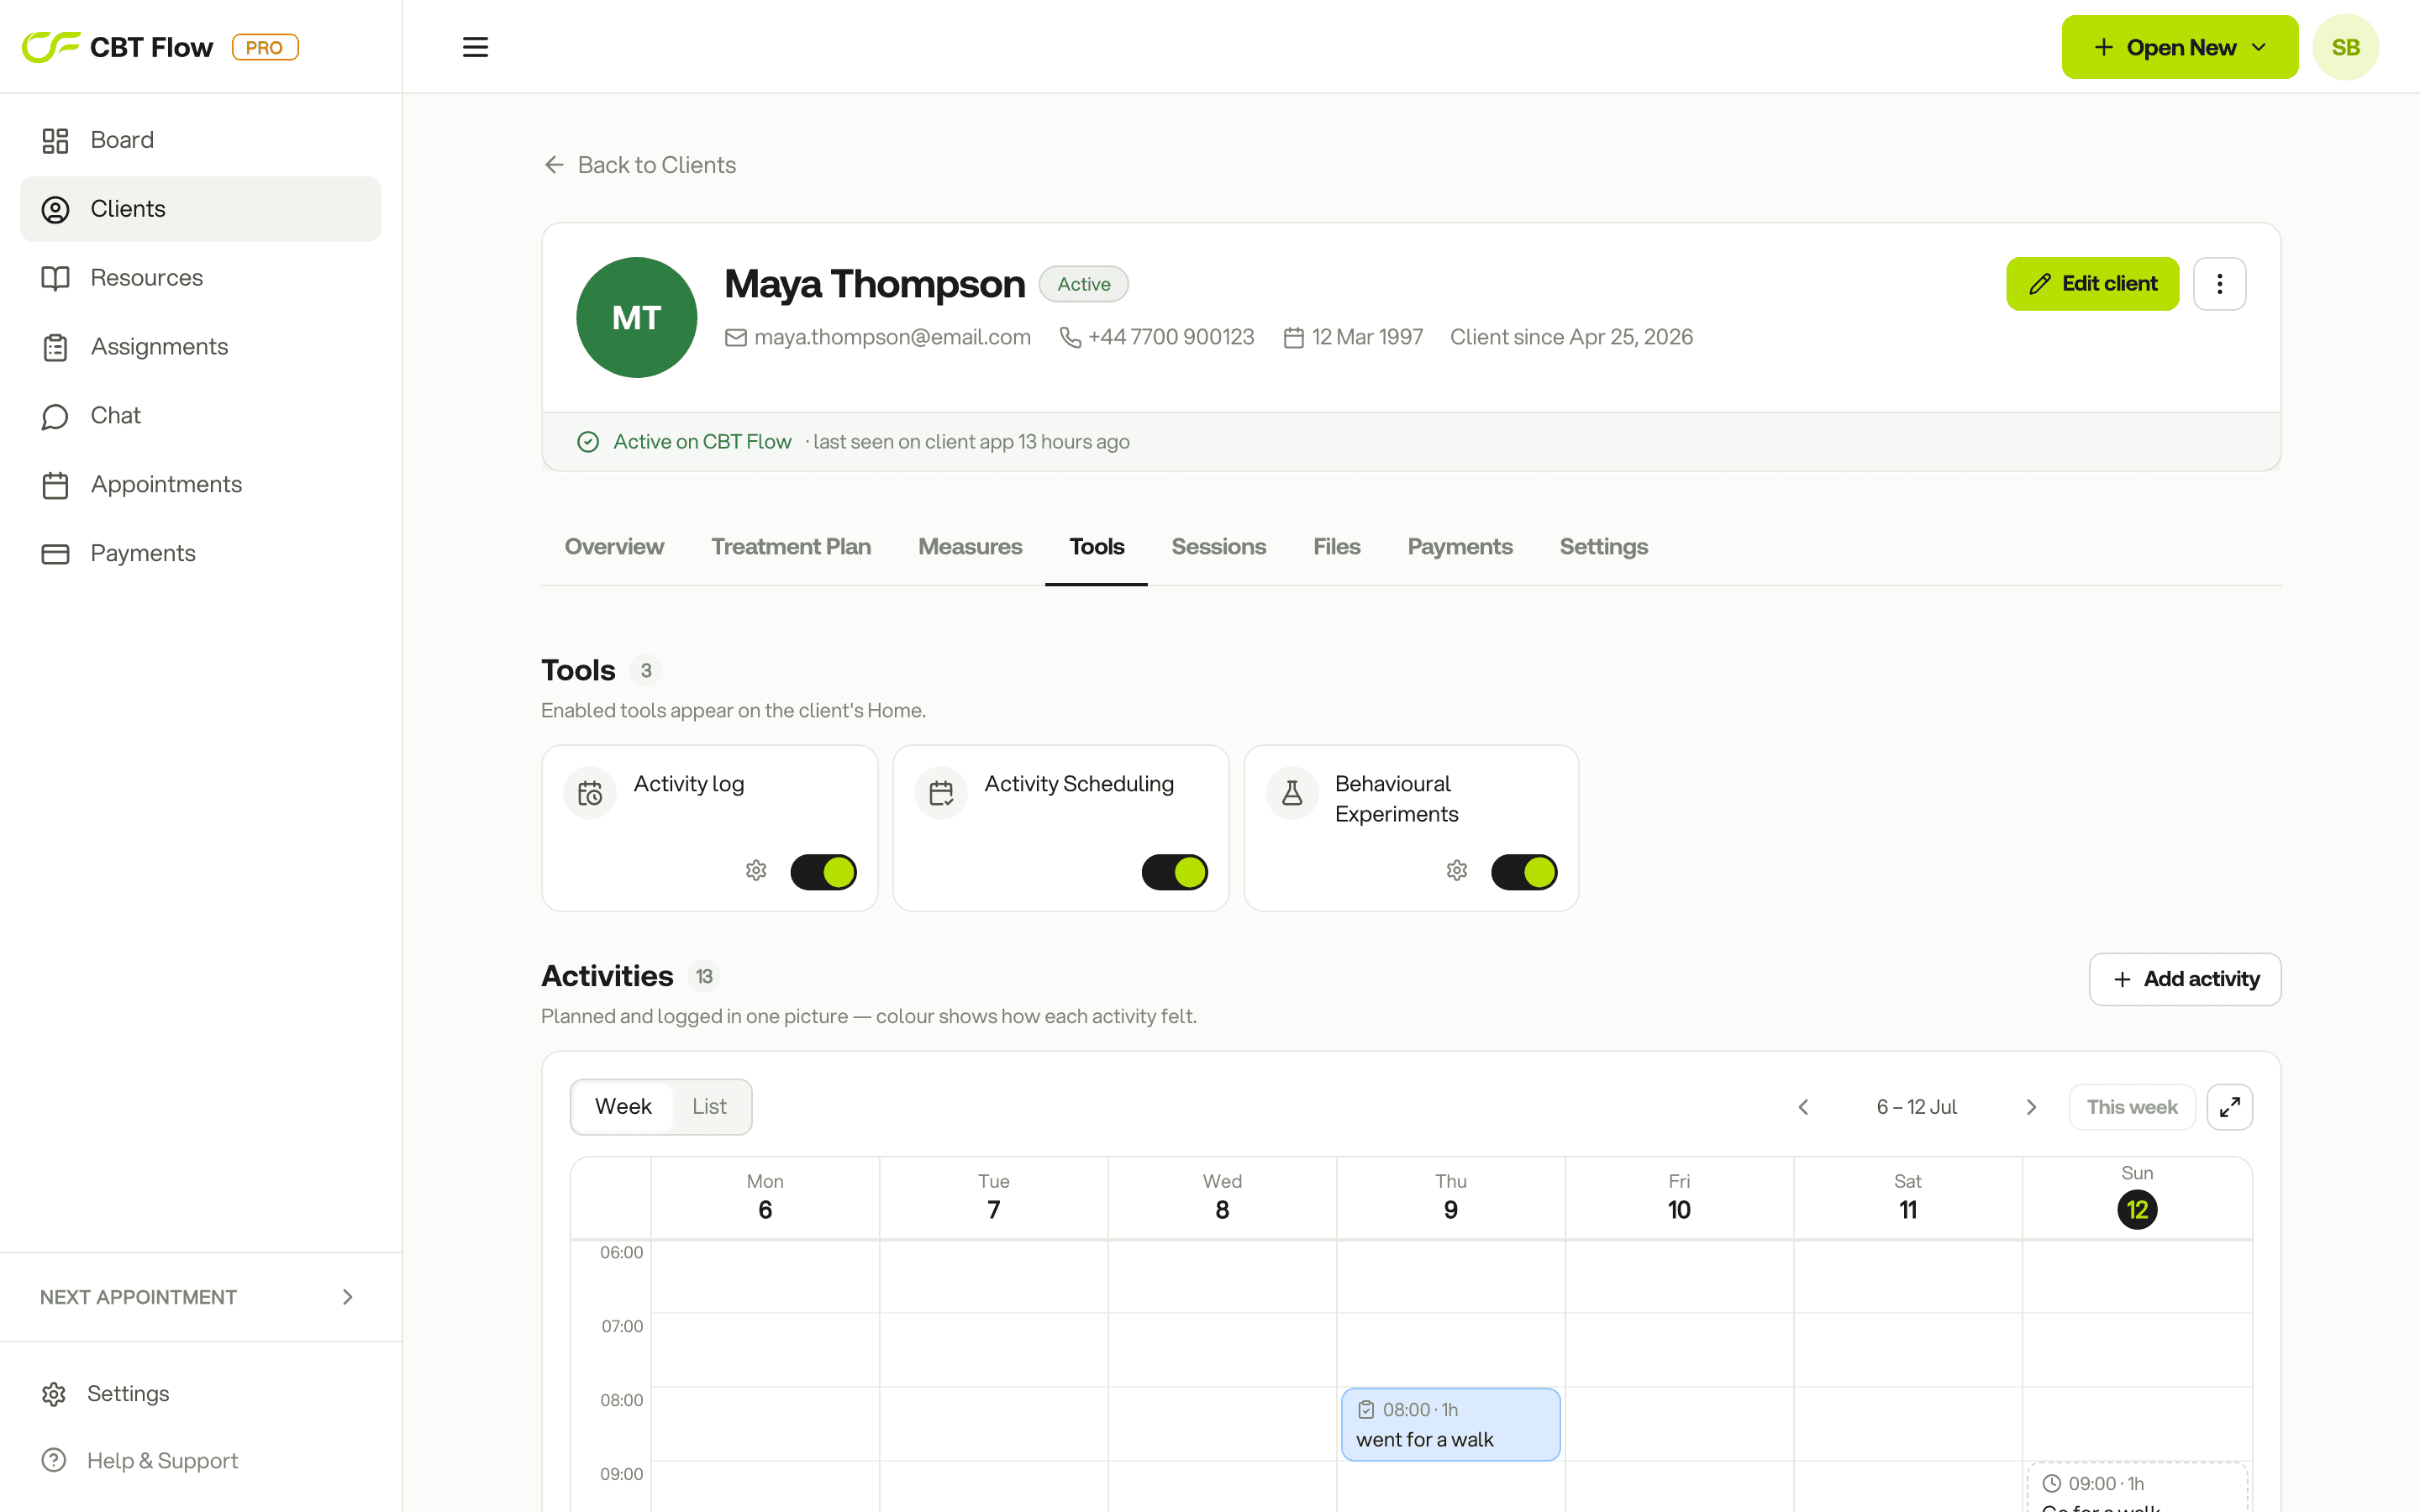Click the Activity log tool icon

[x=590, y=794]
